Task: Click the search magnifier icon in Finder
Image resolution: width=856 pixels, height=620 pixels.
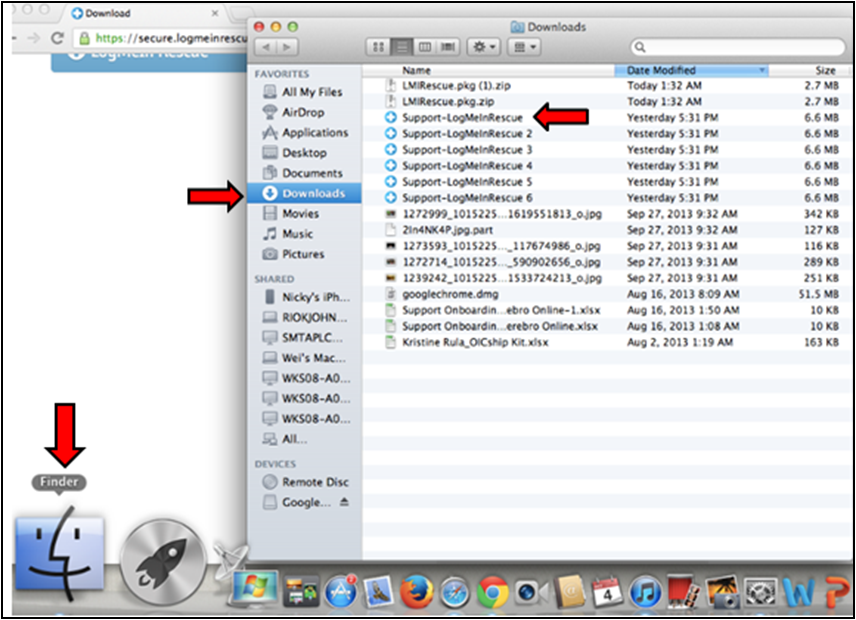Action: coord(640,47)
